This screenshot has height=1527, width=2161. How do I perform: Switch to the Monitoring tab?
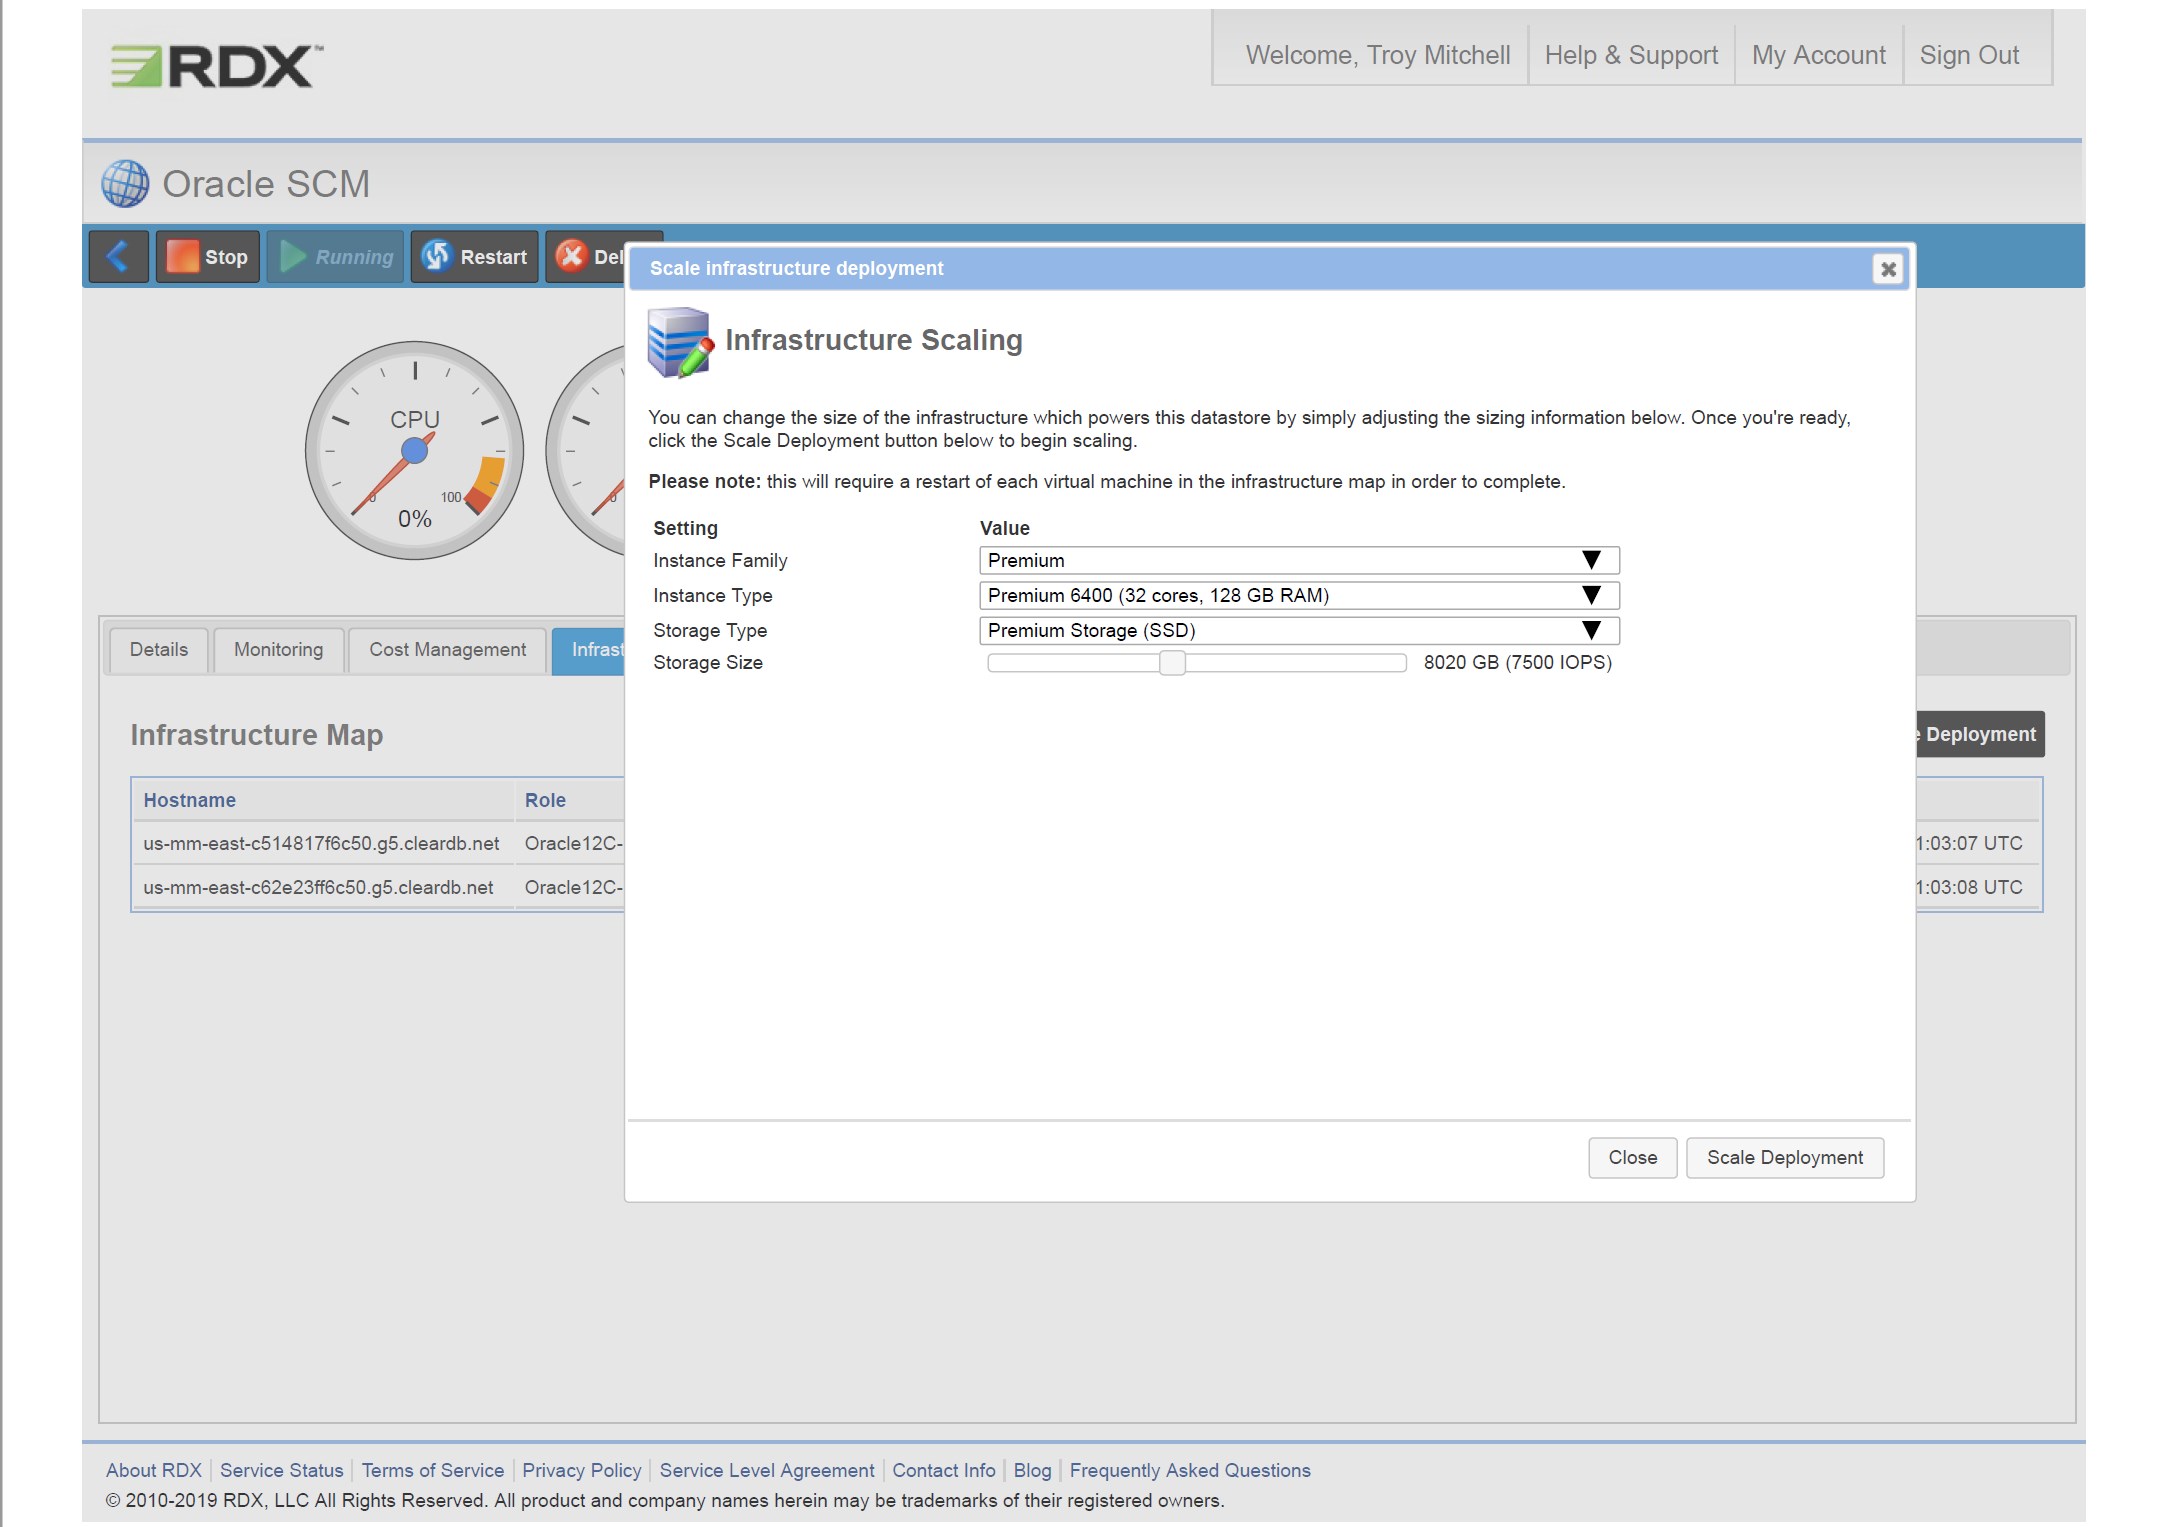tap(278, 650)
